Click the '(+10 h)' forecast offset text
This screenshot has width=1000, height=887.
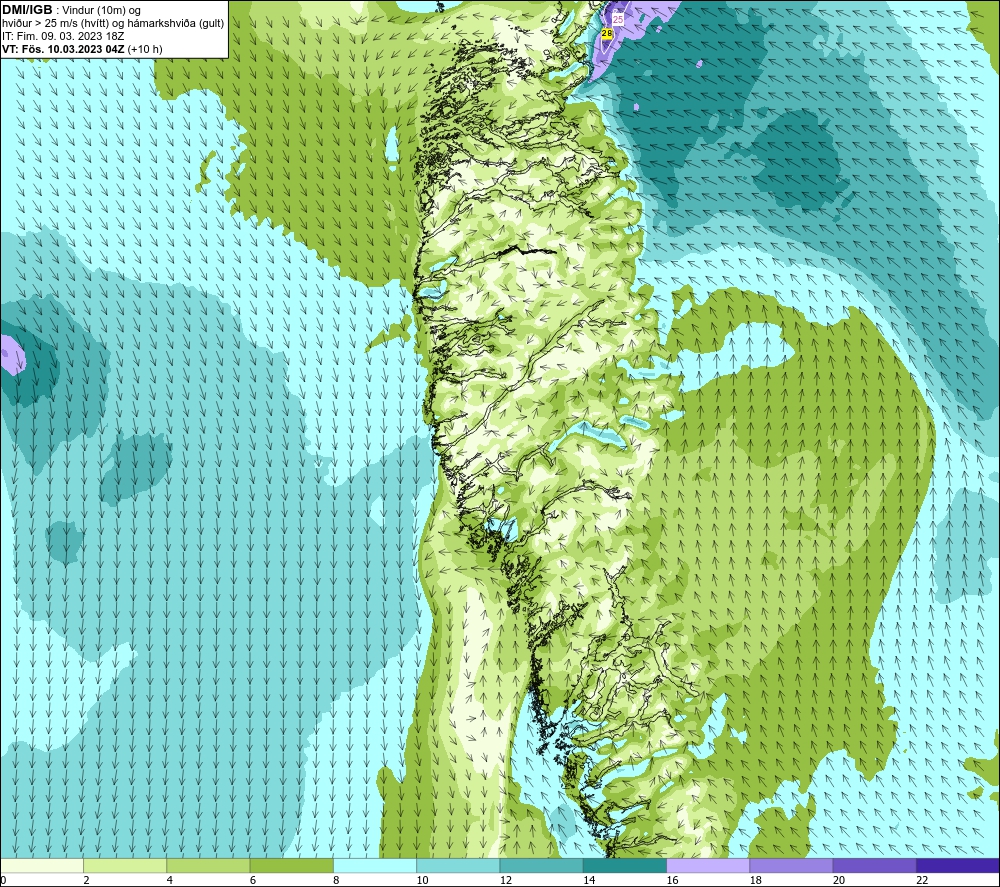(145, 49)
